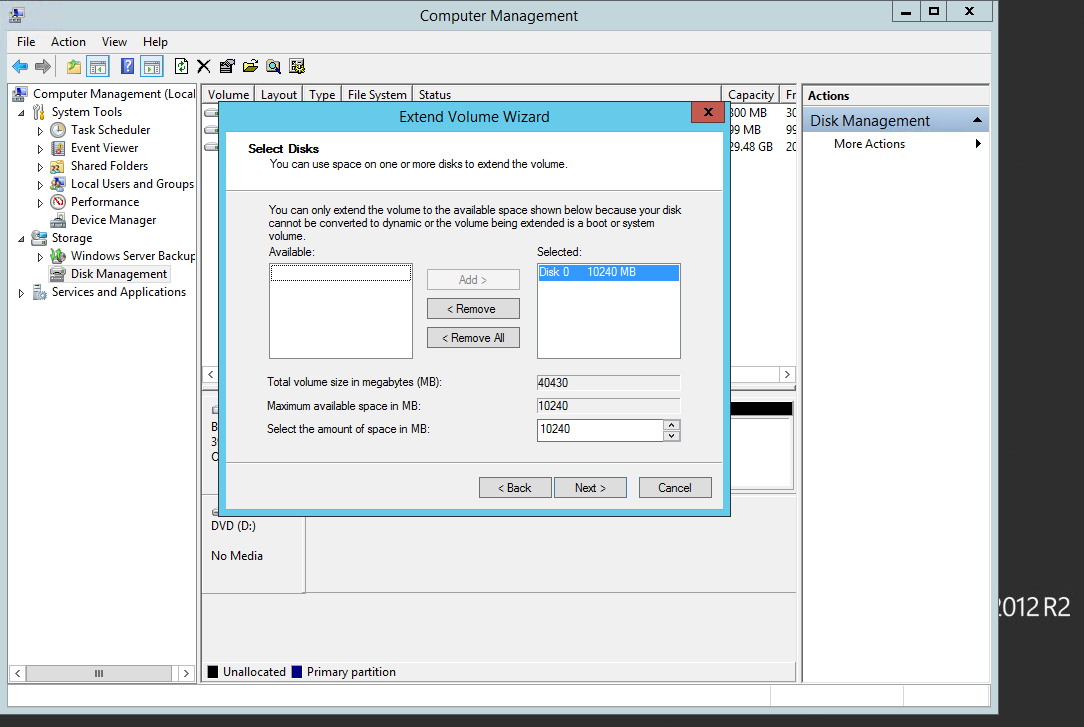Click the blue Help question mark icon
The height and width of the screenshot is (727, 1084).
pyautogui.click(x=127, y=66)
